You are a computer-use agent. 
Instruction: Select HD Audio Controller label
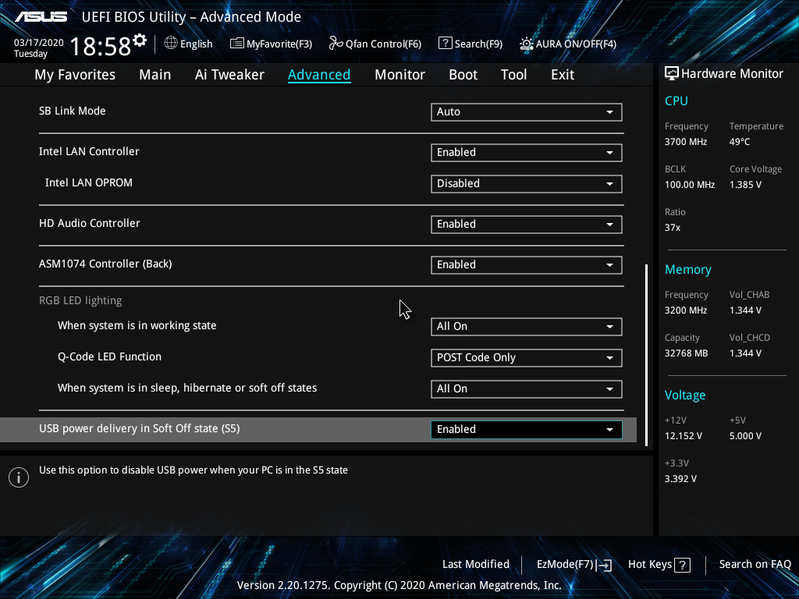(x=89, y=223)
